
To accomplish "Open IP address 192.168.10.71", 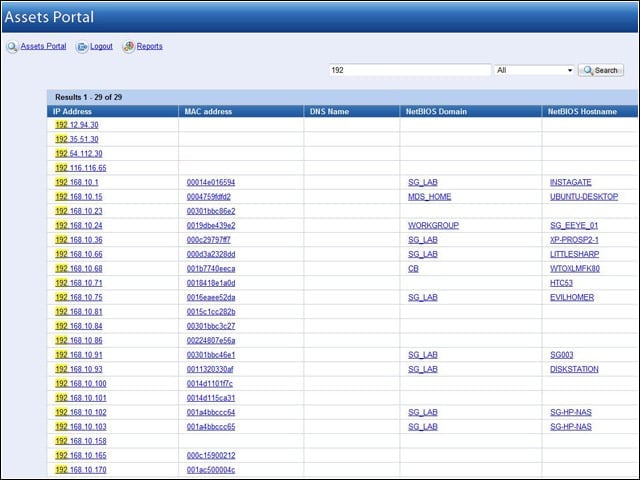I will (x=79, y=283).
